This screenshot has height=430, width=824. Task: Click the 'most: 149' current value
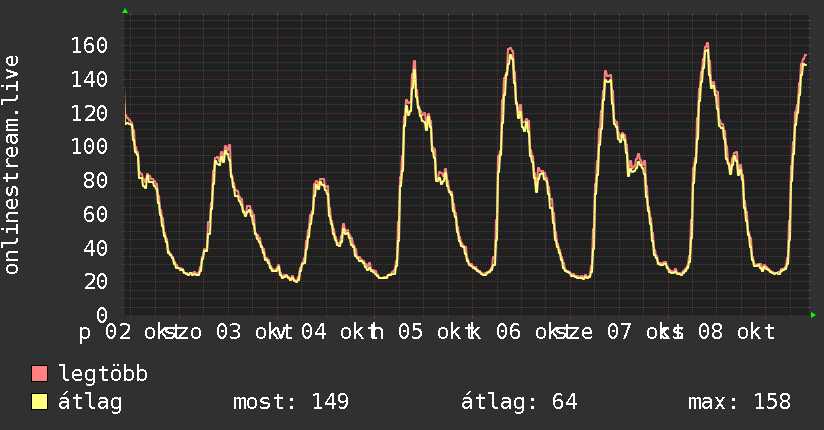click(x=291, y=402)
